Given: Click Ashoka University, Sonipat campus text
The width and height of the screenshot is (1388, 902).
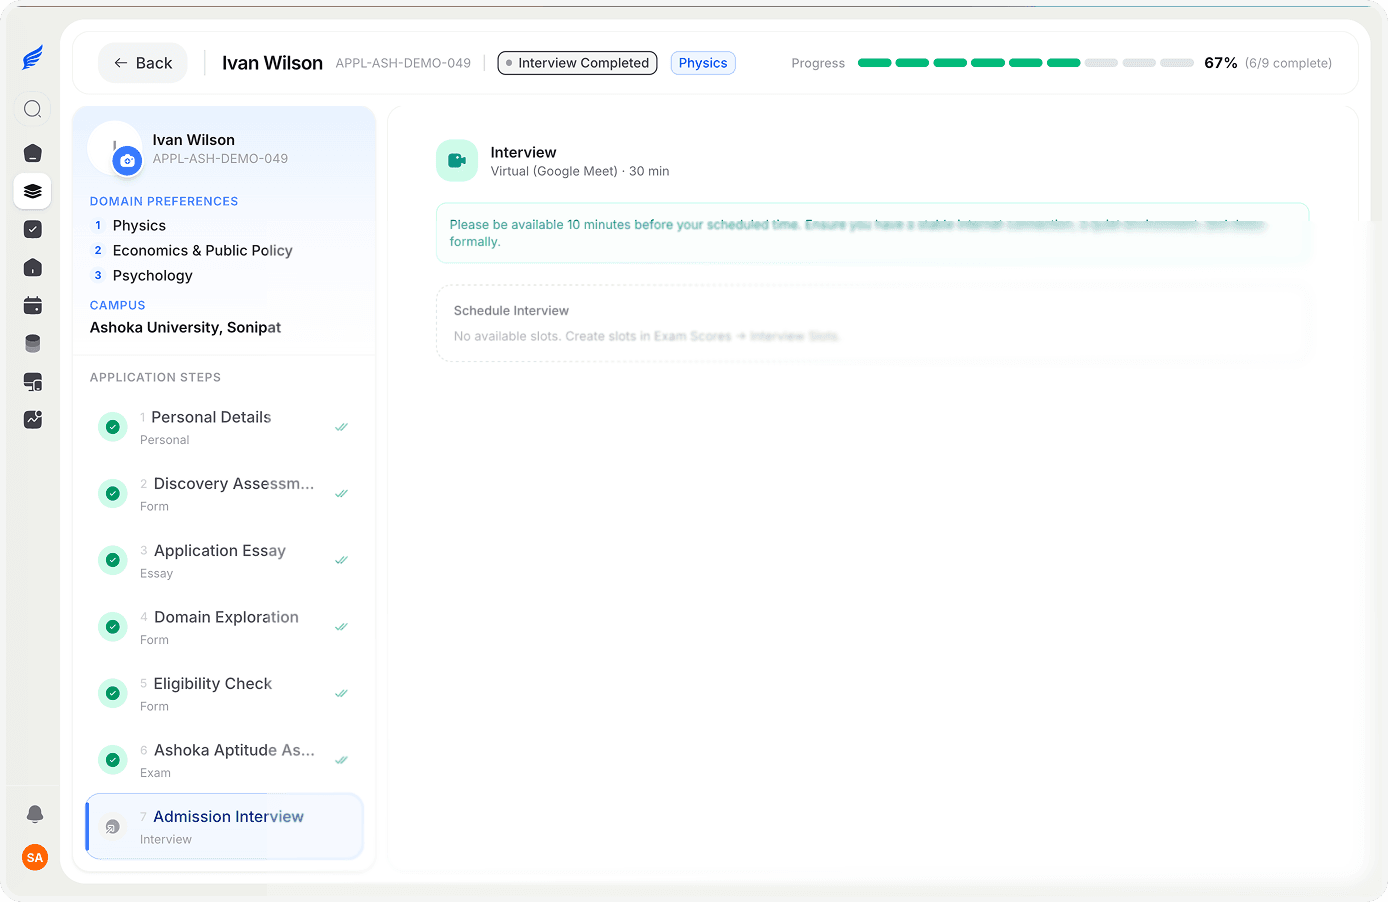Looking at the screenshot, I should (x=185, y=328).
